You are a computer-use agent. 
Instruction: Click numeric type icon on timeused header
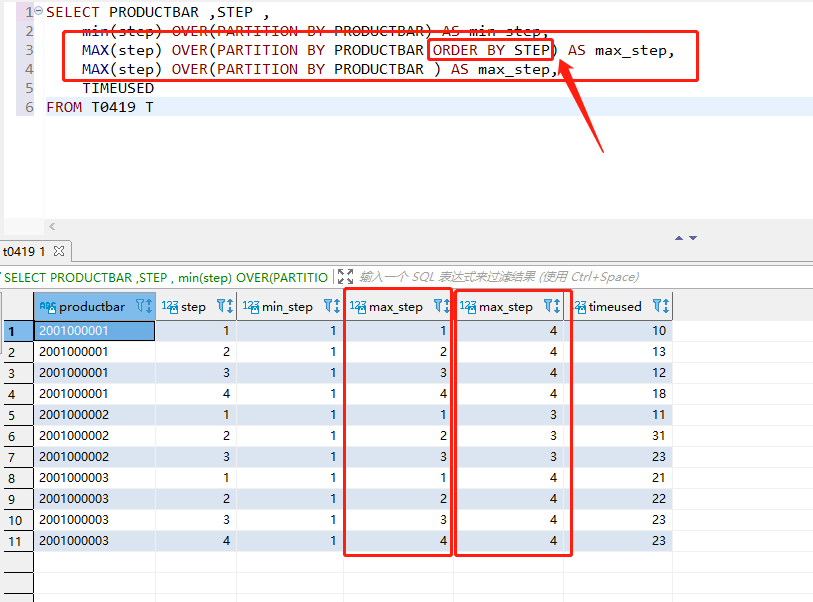(580, 307)
